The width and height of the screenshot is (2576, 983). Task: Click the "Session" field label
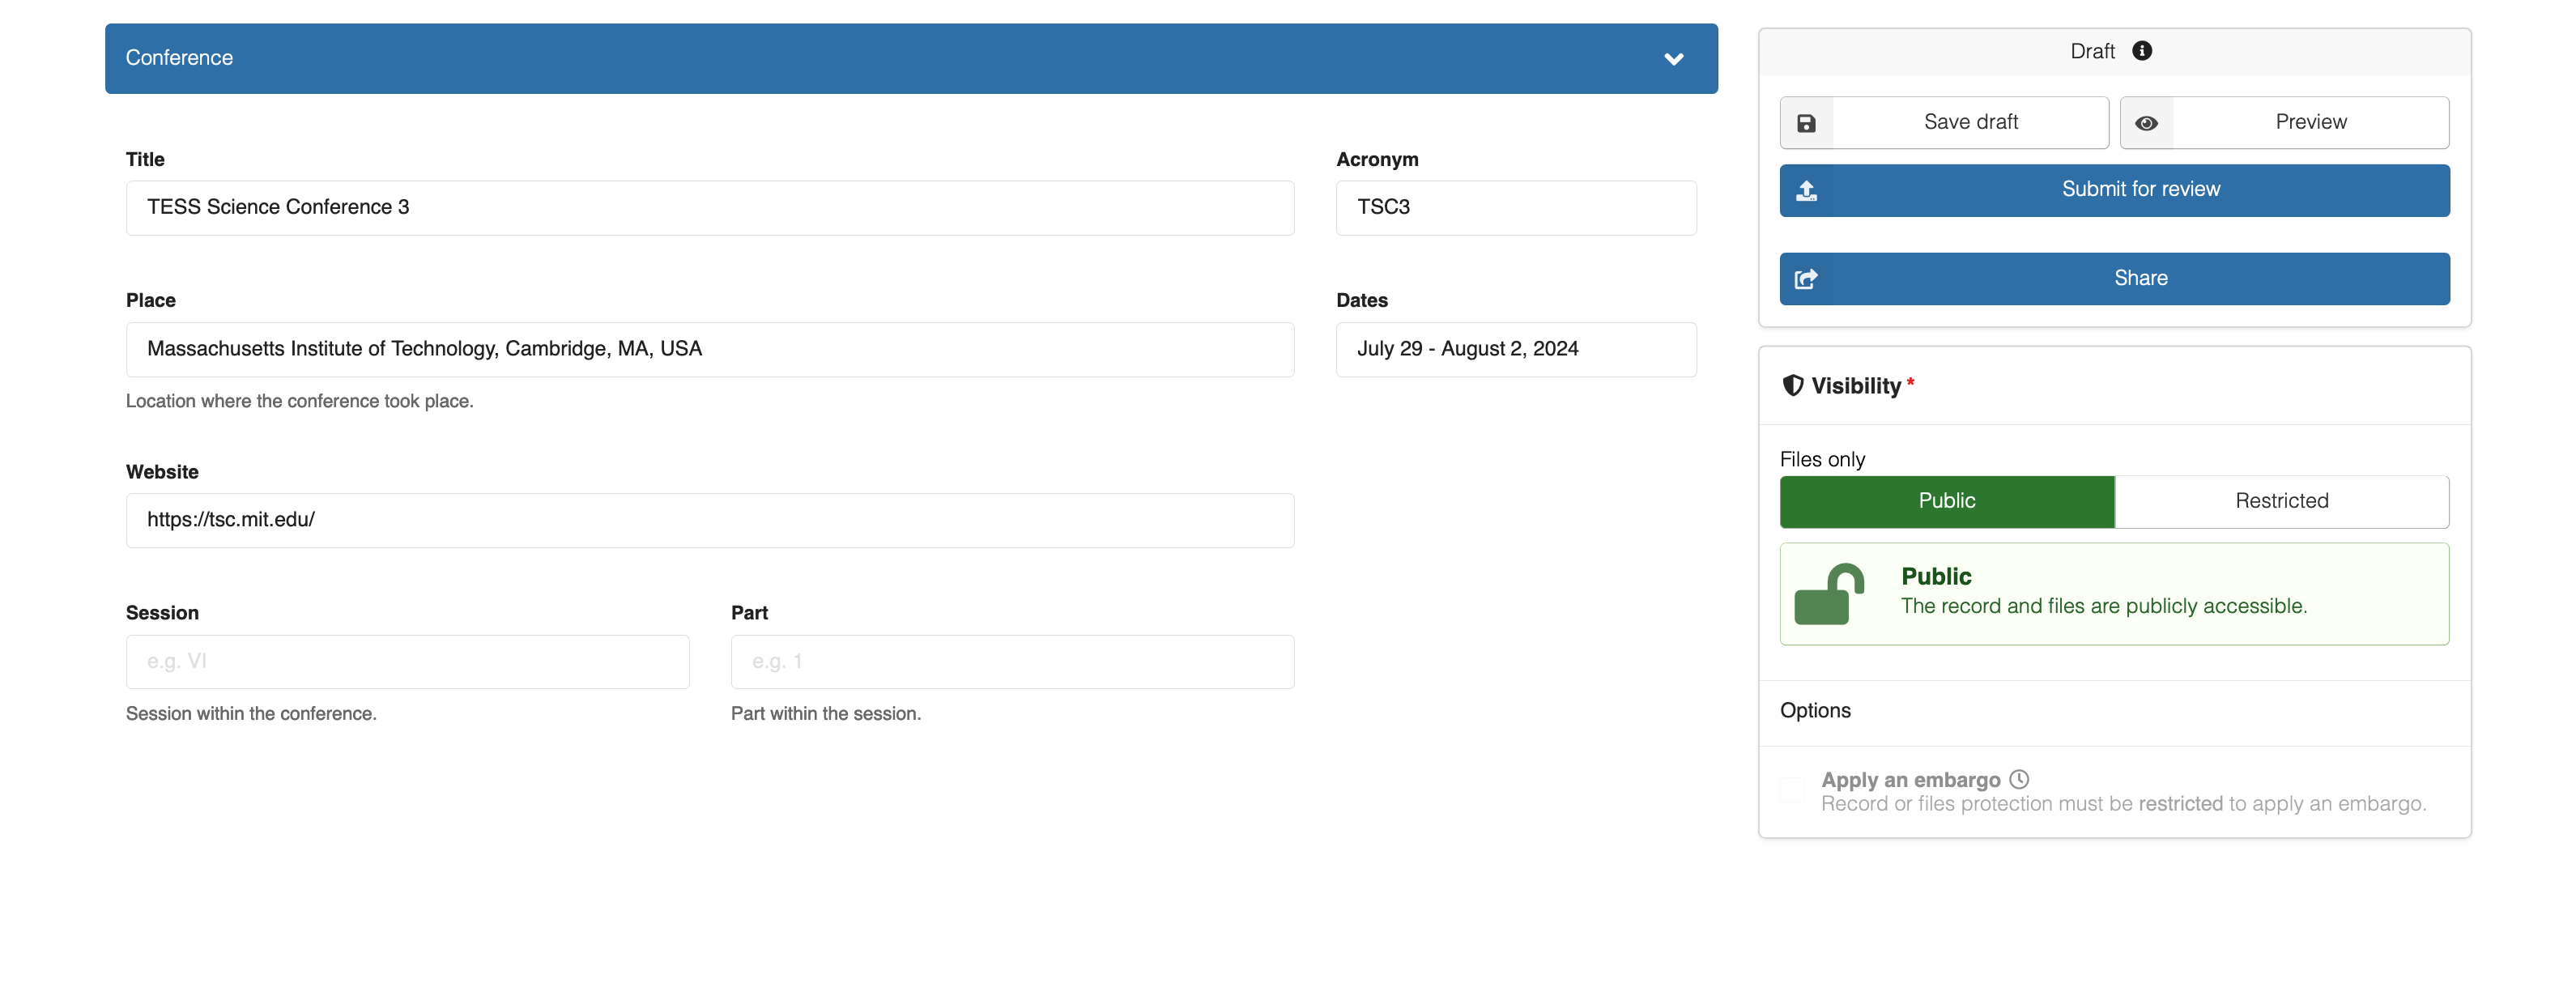[162, 613]
